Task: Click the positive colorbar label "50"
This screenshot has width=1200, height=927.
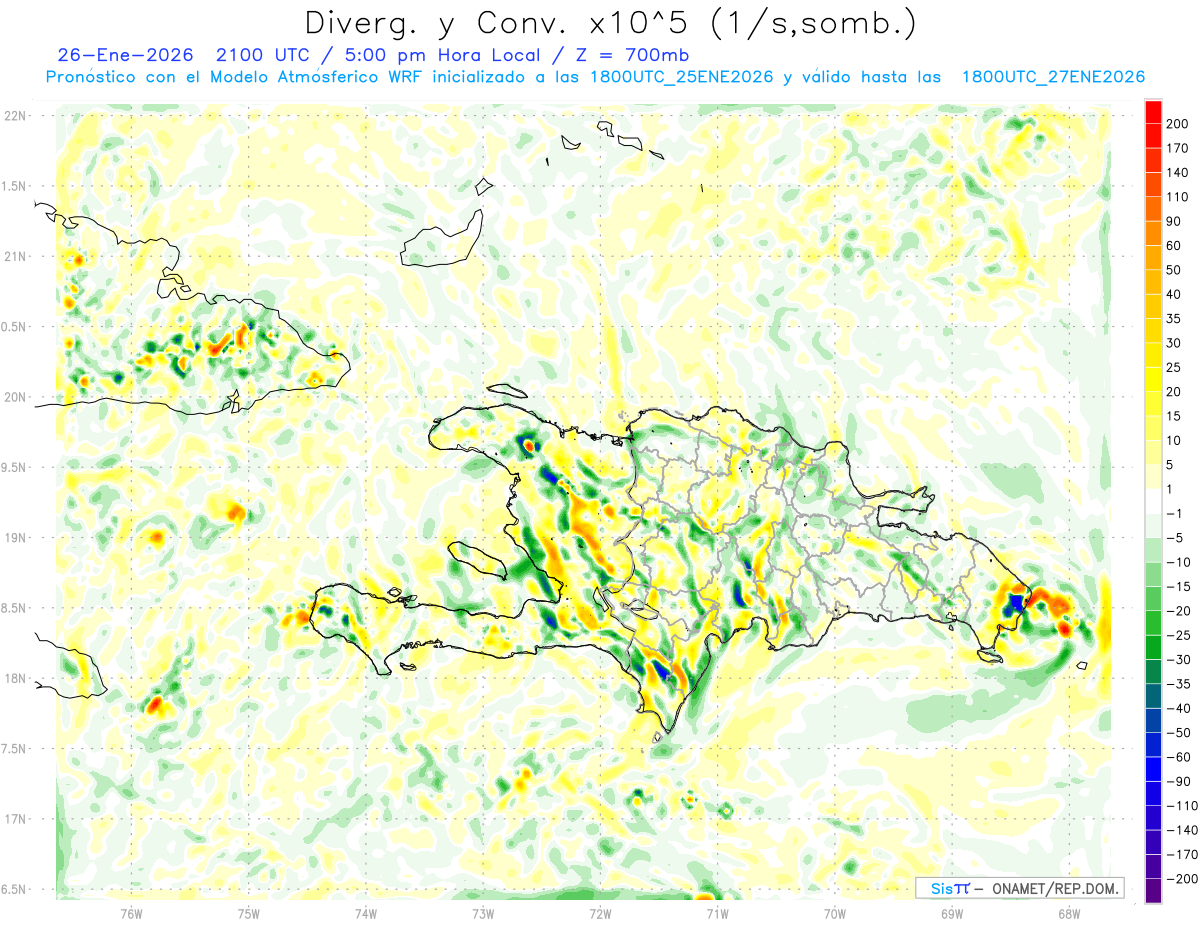Action: (x=1175, y=270)
